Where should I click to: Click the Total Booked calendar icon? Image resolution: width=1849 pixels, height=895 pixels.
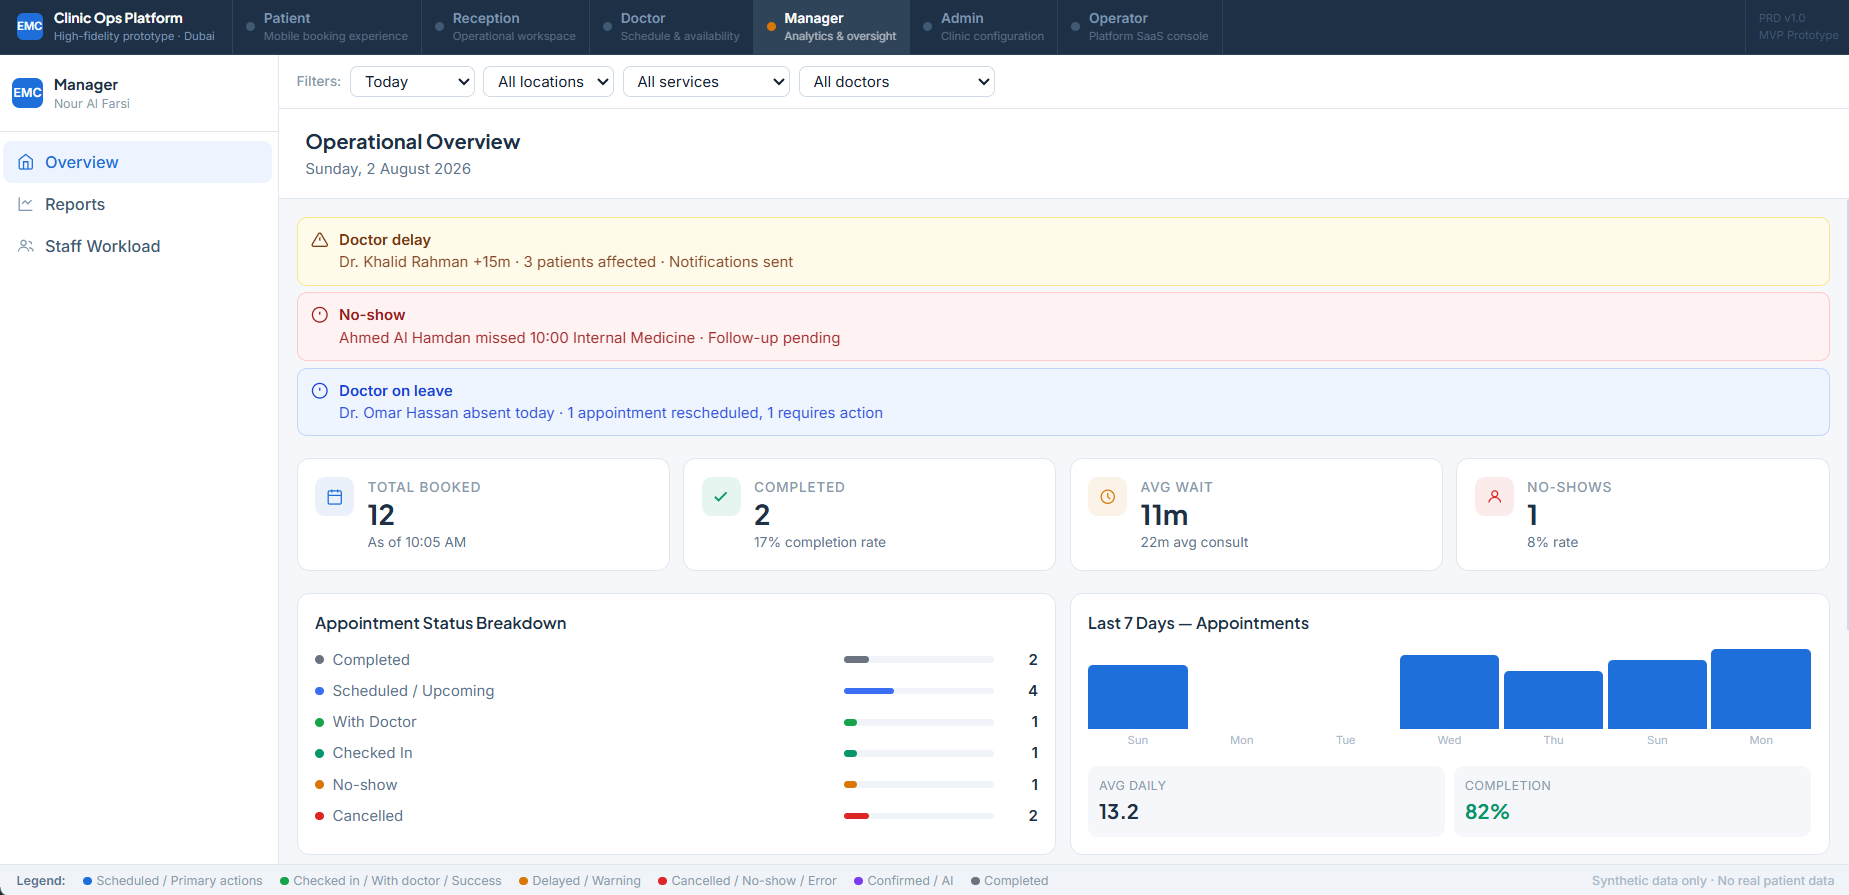(335, 497)
